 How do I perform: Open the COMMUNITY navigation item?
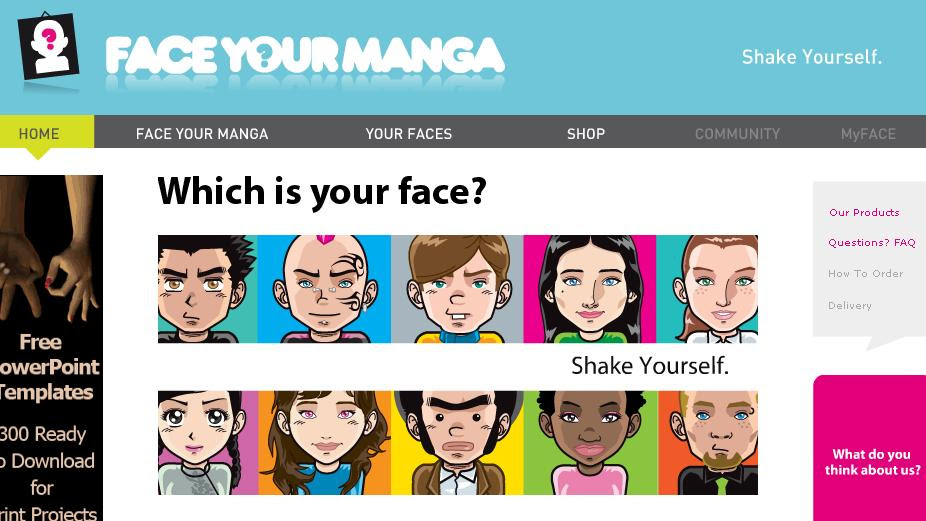click(738, 134)
